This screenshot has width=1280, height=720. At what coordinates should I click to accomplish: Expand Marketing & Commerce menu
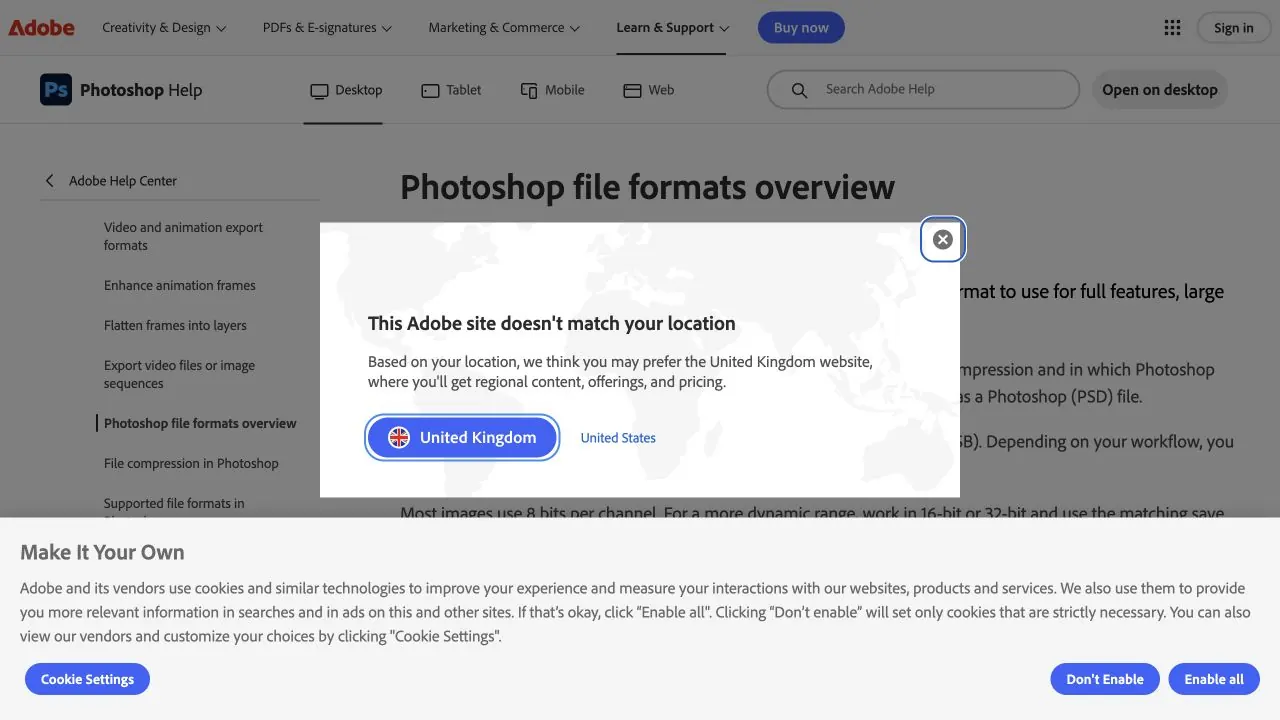504,28
